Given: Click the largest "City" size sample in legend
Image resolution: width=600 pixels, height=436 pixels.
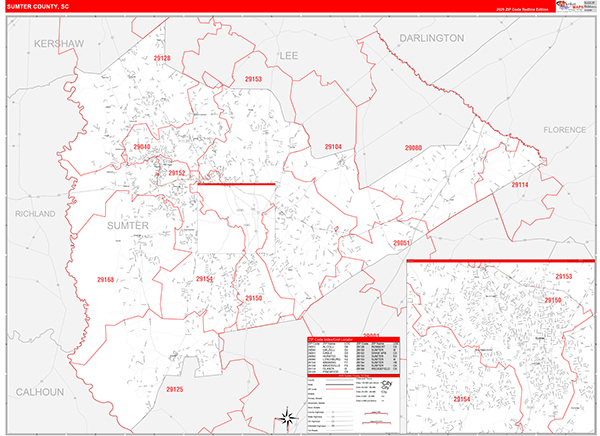Looking at the screenshot, I should pos(387,383).
